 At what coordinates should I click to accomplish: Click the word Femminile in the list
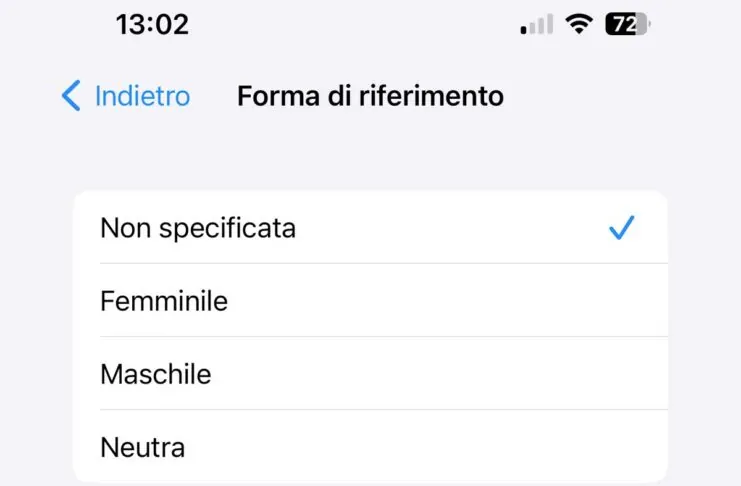click(x=164, y=300)
